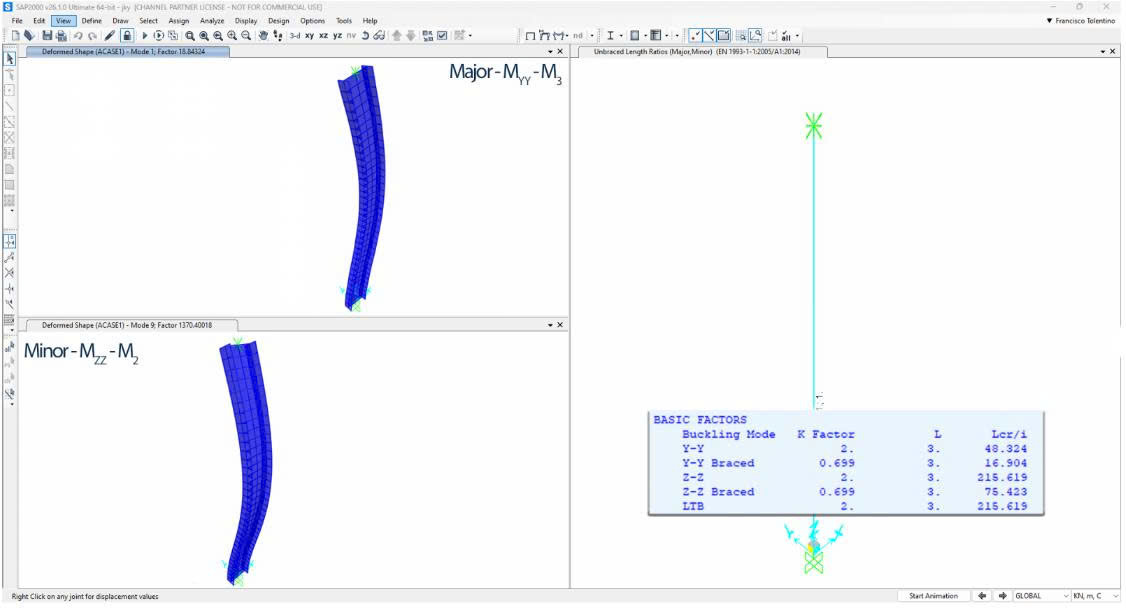Toggle the checkmark Set Display Options icon
This screenshot has width=1126, height=614.
442,36
